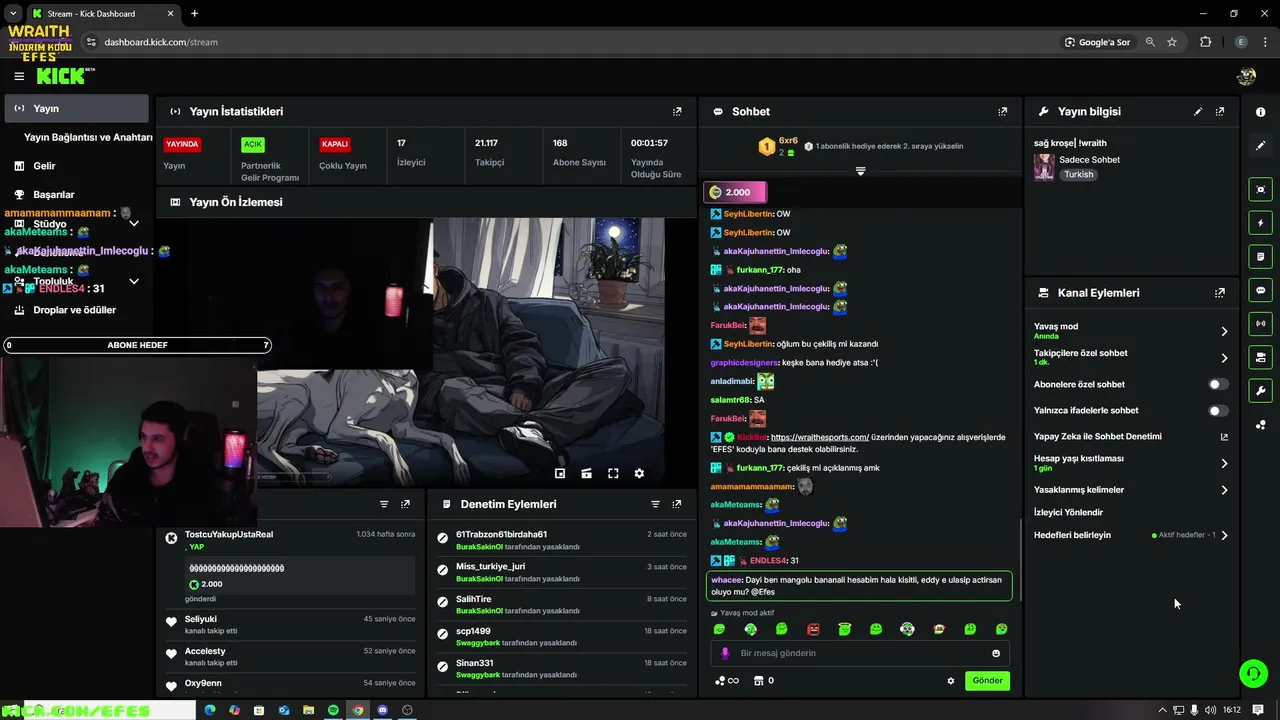Image resolution: width=1280 pixels, height=720 pixels.
Task: Expand Hesap yaşı kısıtlaması options
Action: point(1224,464)
